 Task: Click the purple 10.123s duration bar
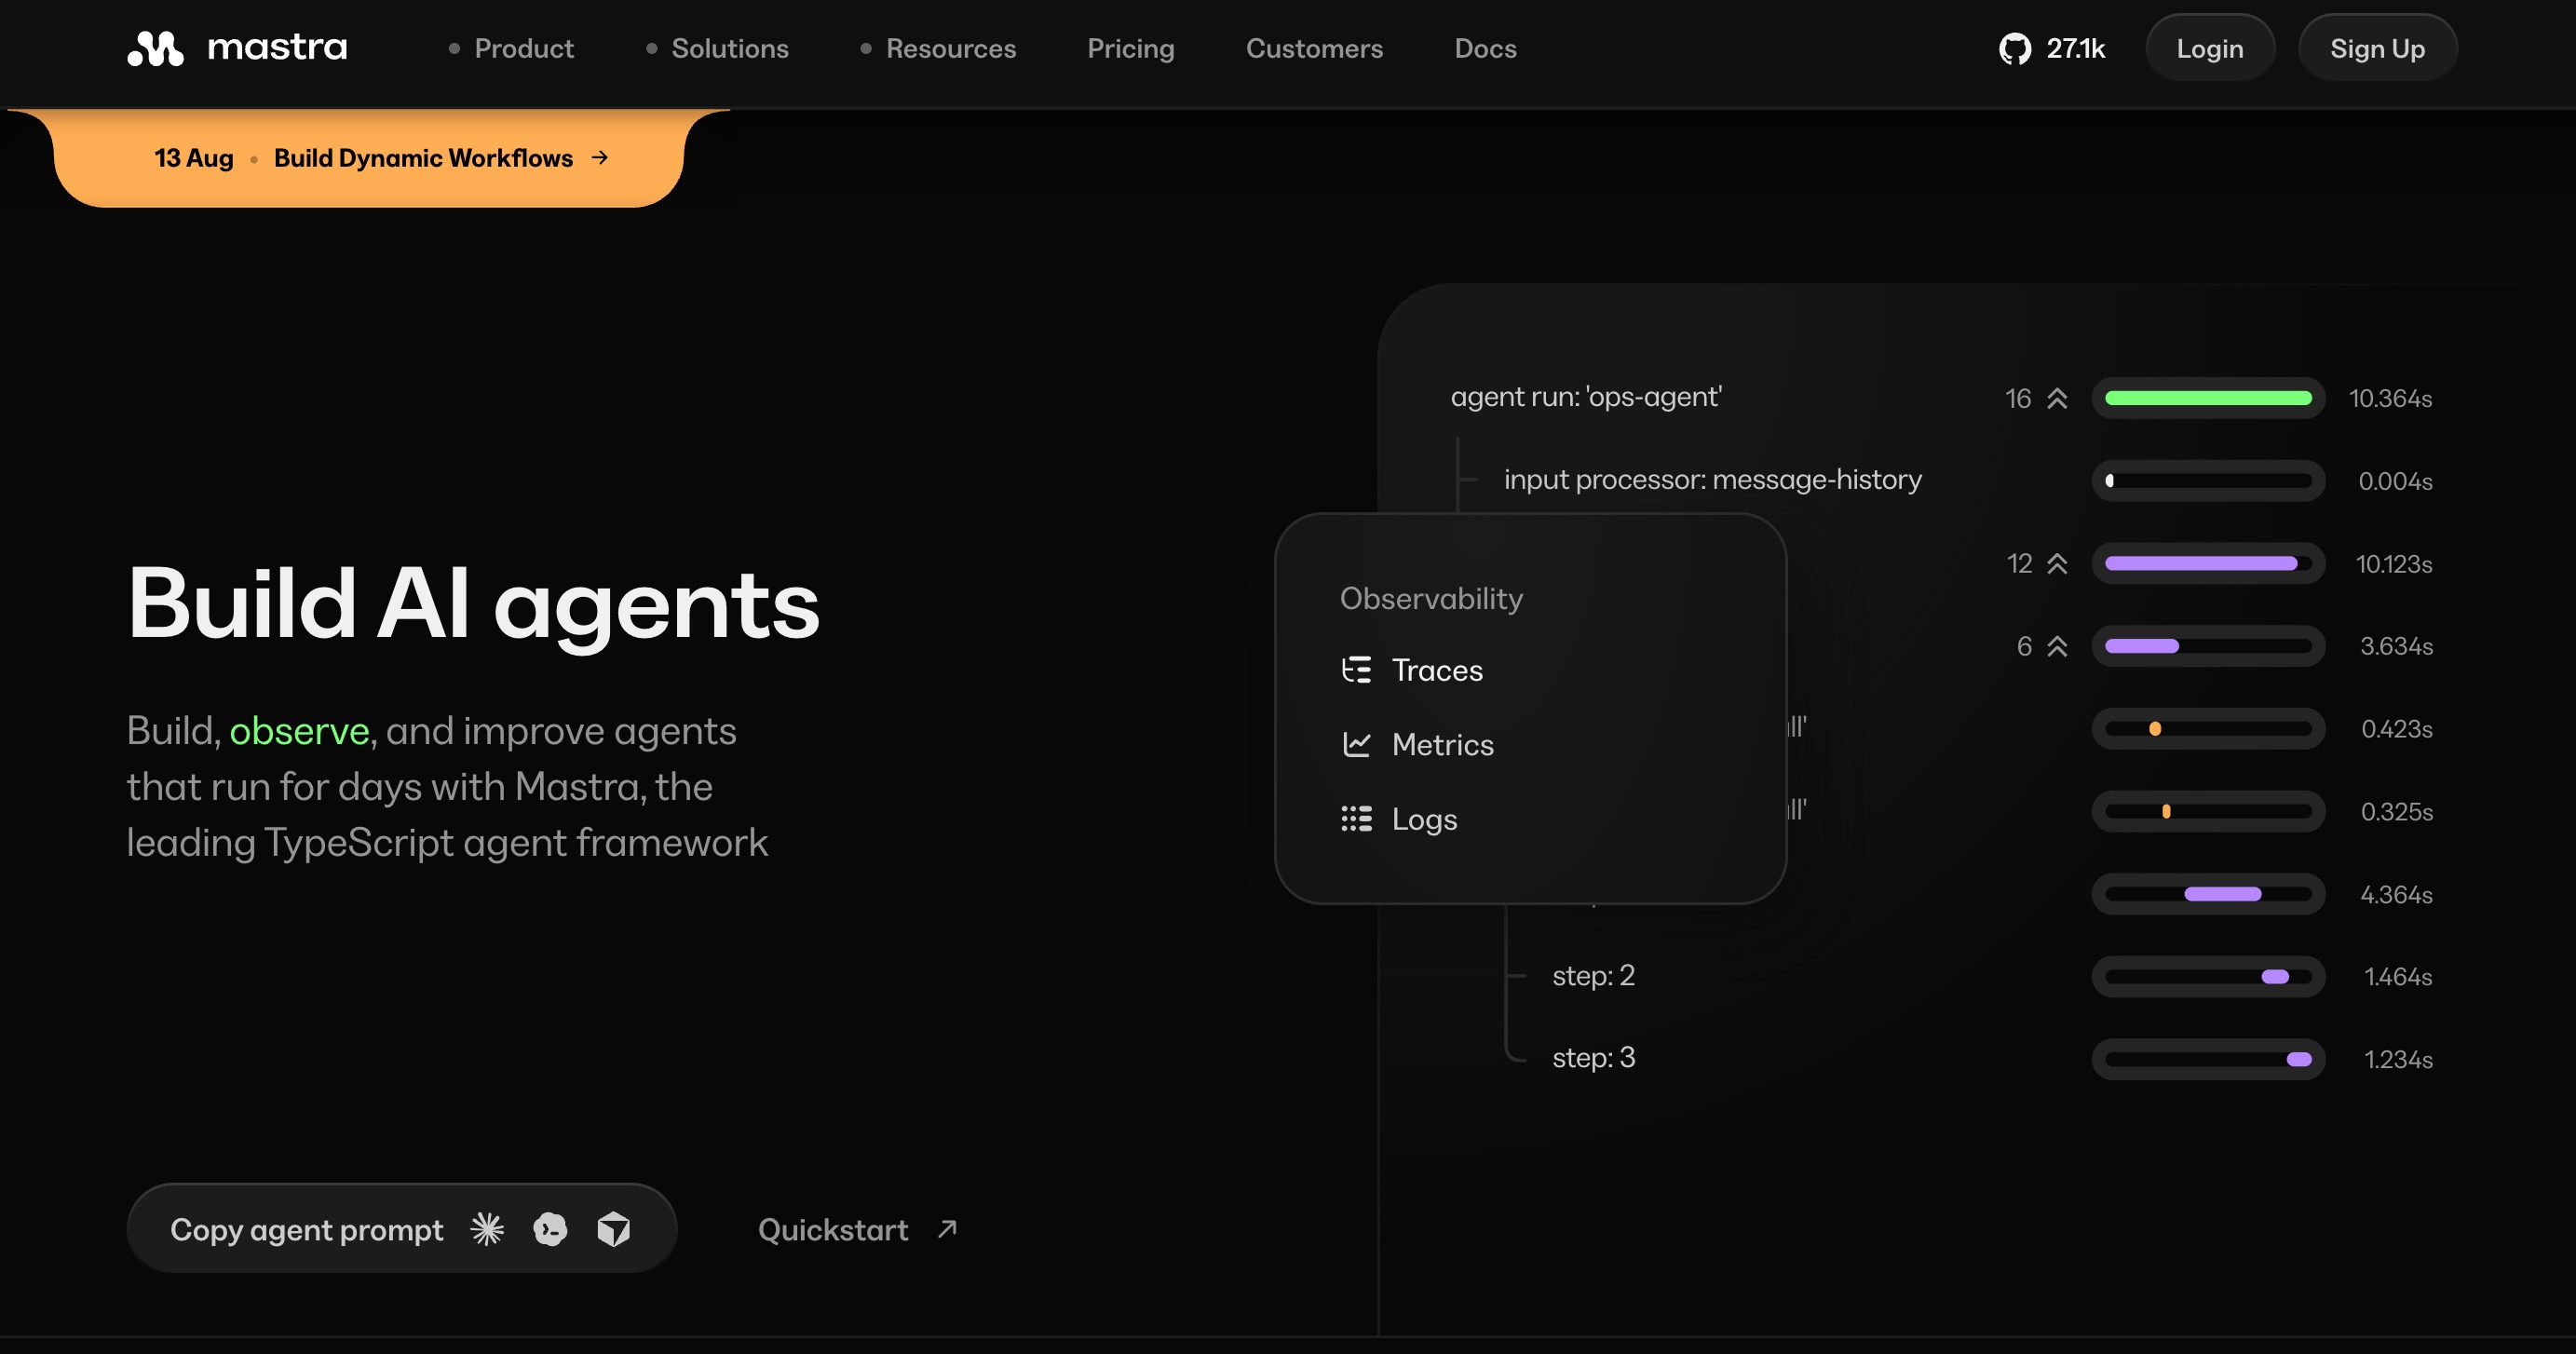click(x=2208, y=564)
